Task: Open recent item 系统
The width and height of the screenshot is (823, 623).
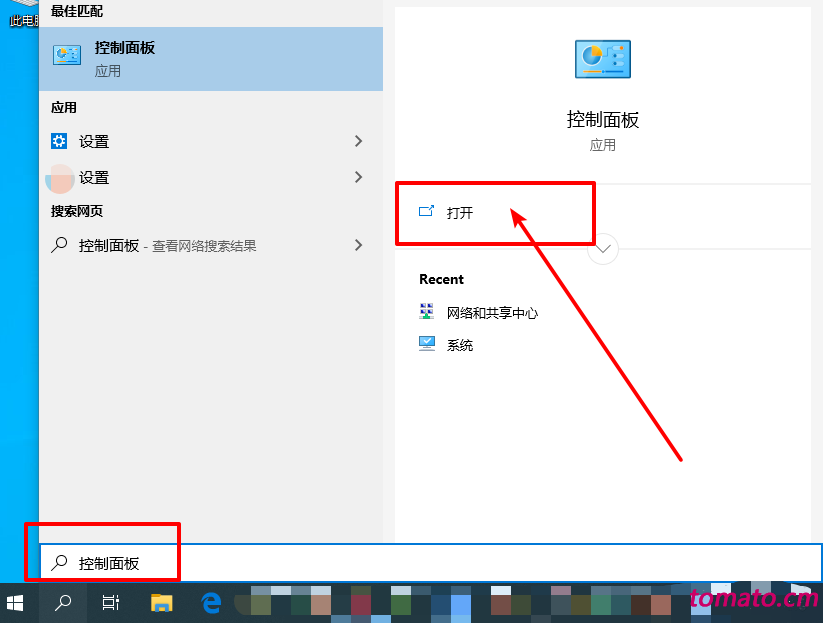Action: coord(460,345)
